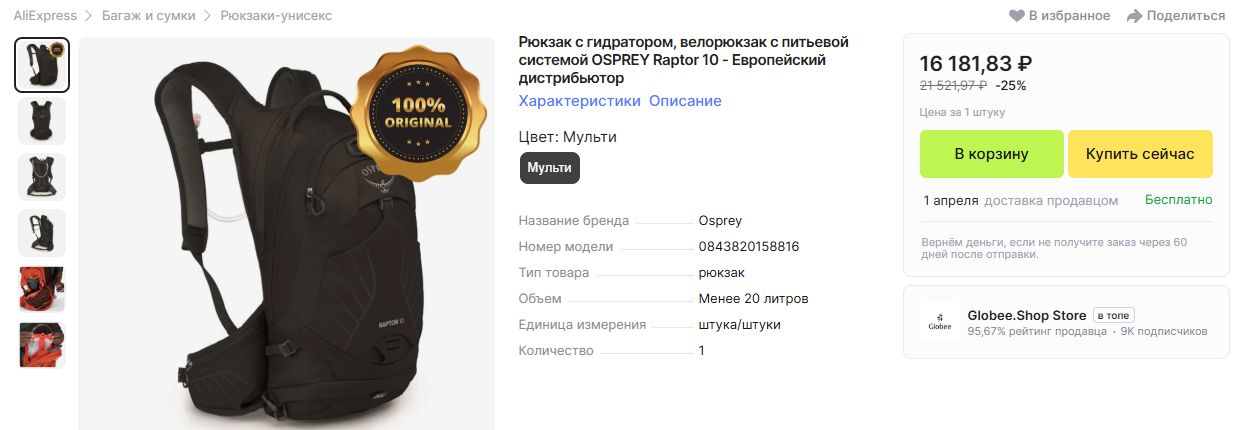Click the Купить сейчас button

tap(1140, 154)
